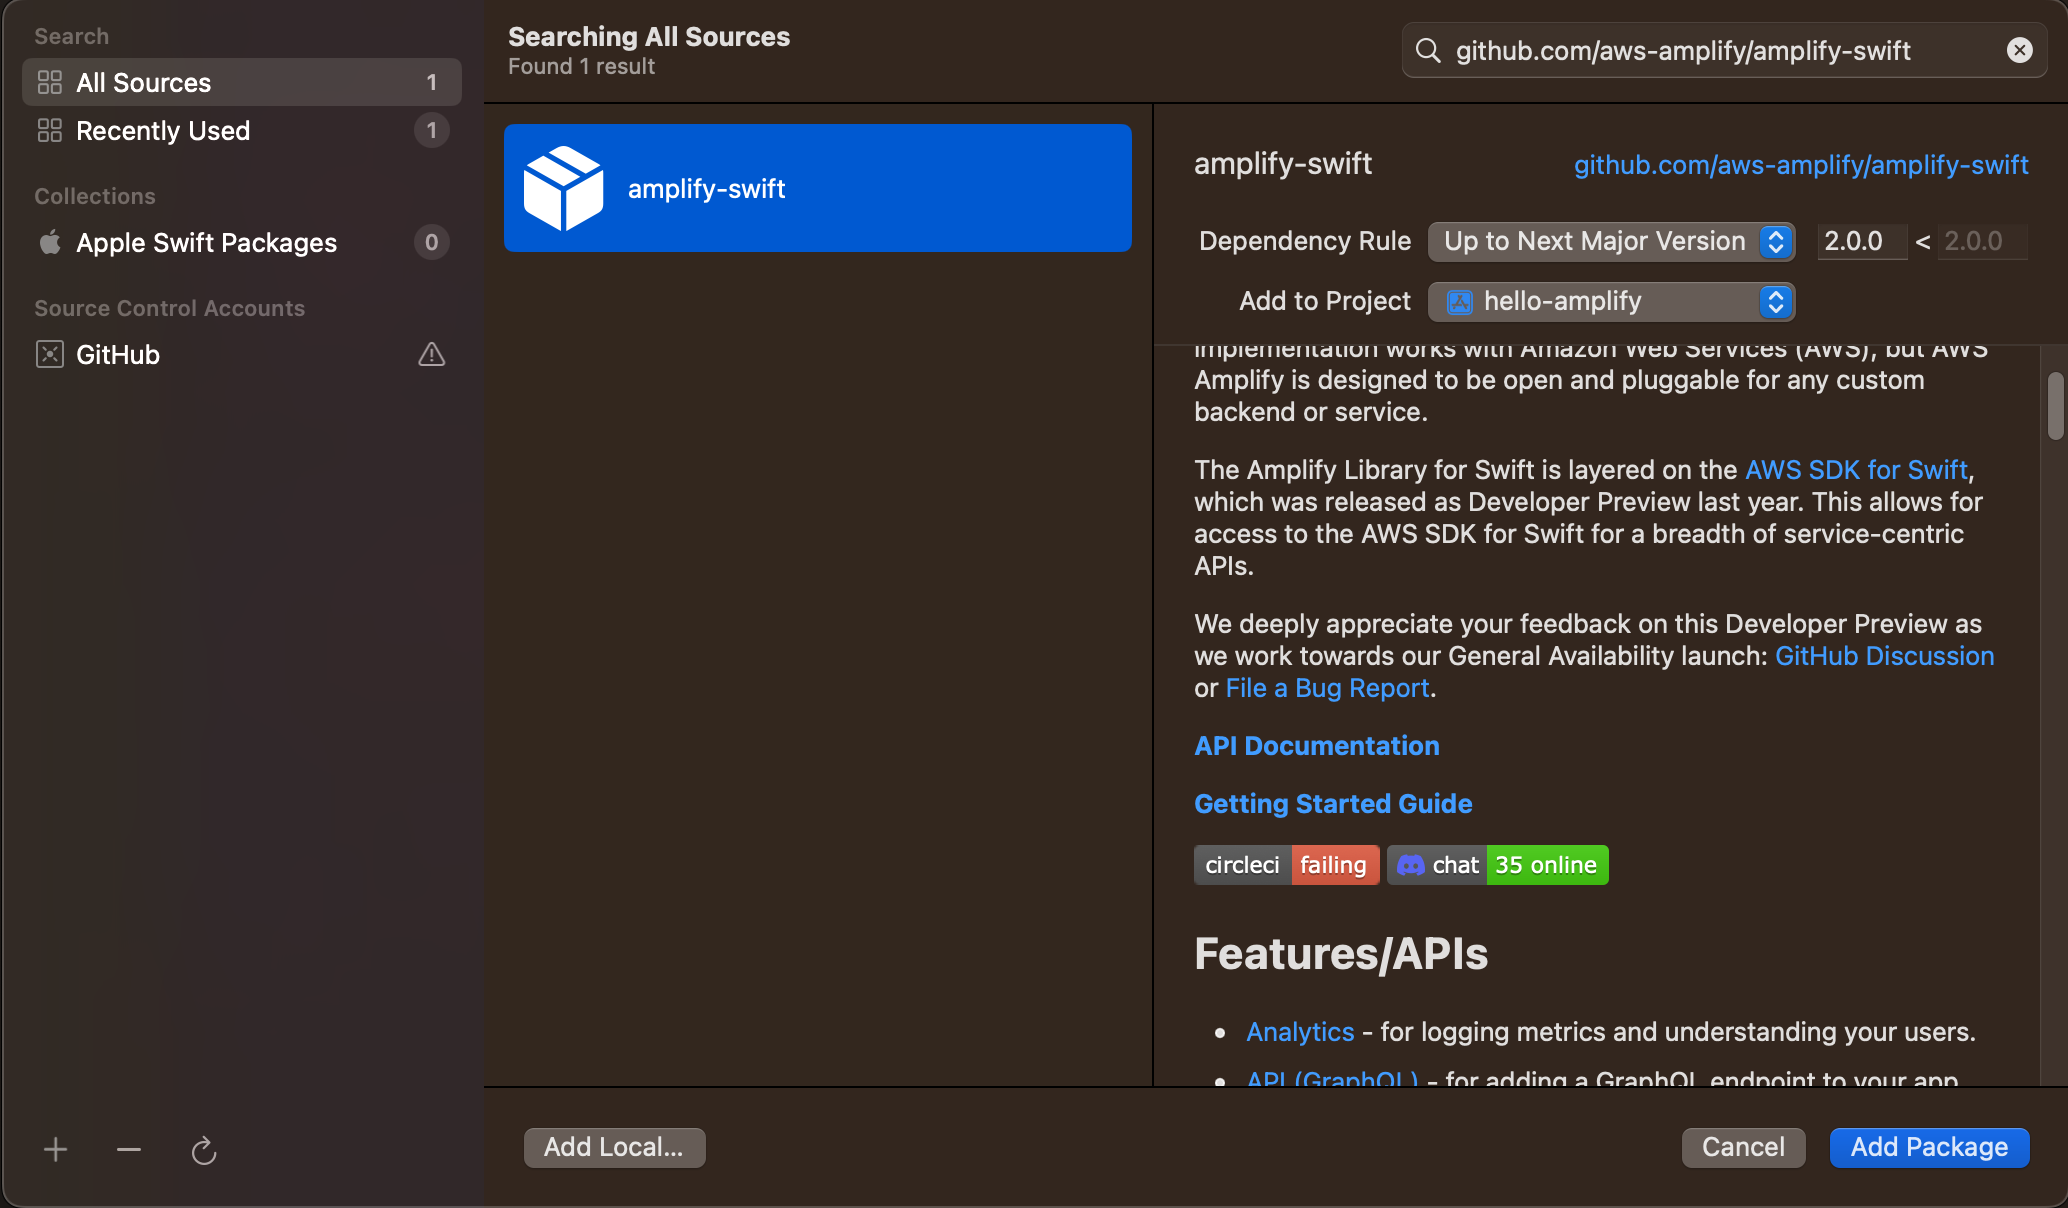
Task: Click the Add to Project label
Action: click(1325, 301)
